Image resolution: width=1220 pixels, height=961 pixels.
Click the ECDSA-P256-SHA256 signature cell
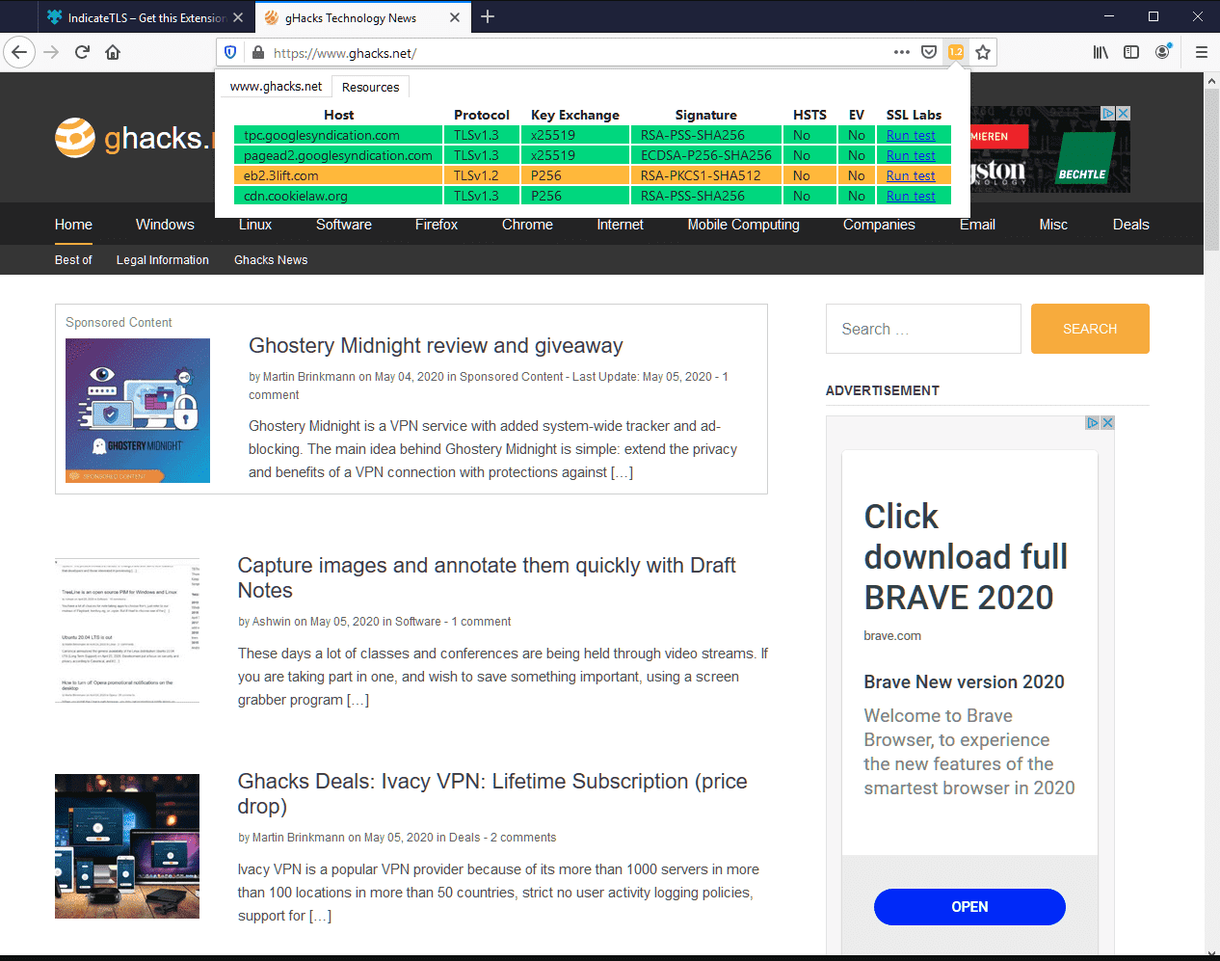[706, 155]
